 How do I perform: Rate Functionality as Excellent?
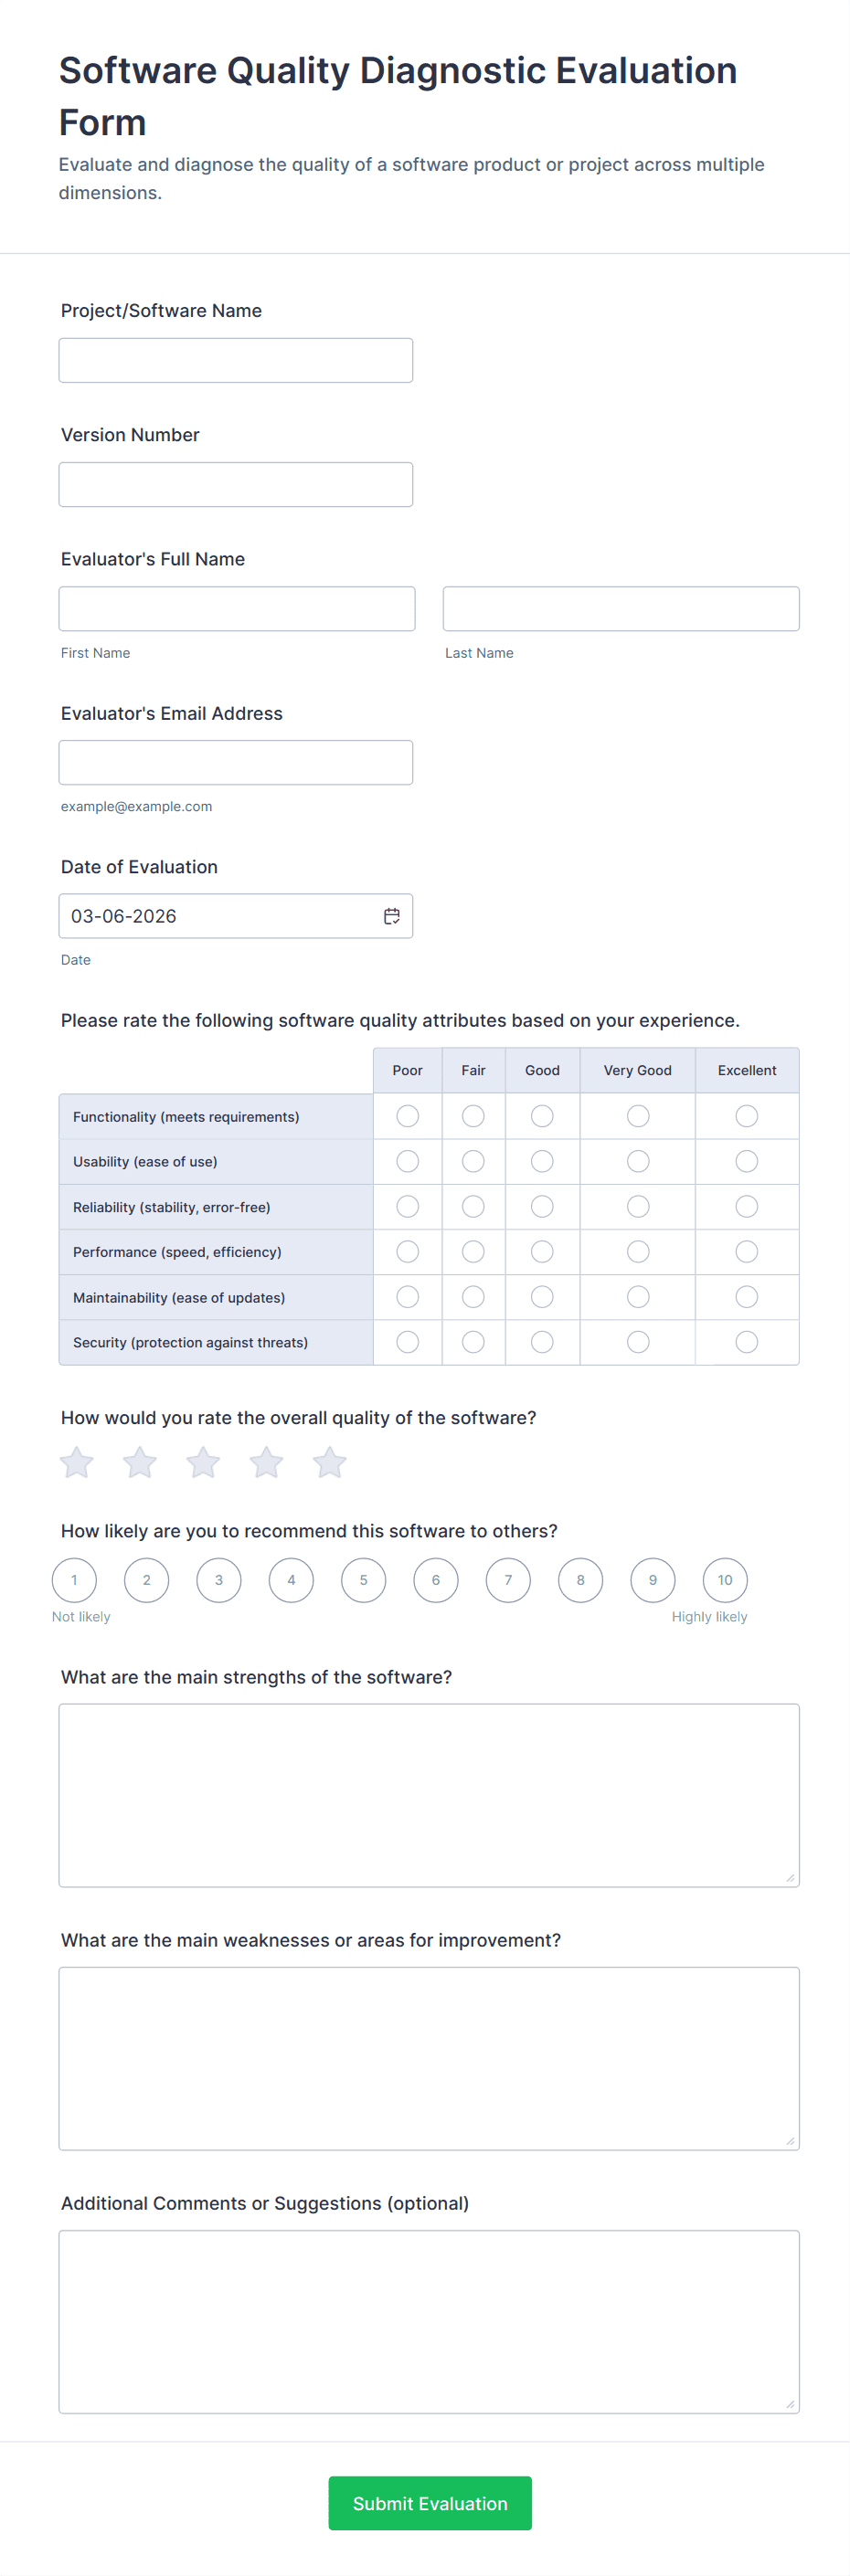coord(746,1116)
